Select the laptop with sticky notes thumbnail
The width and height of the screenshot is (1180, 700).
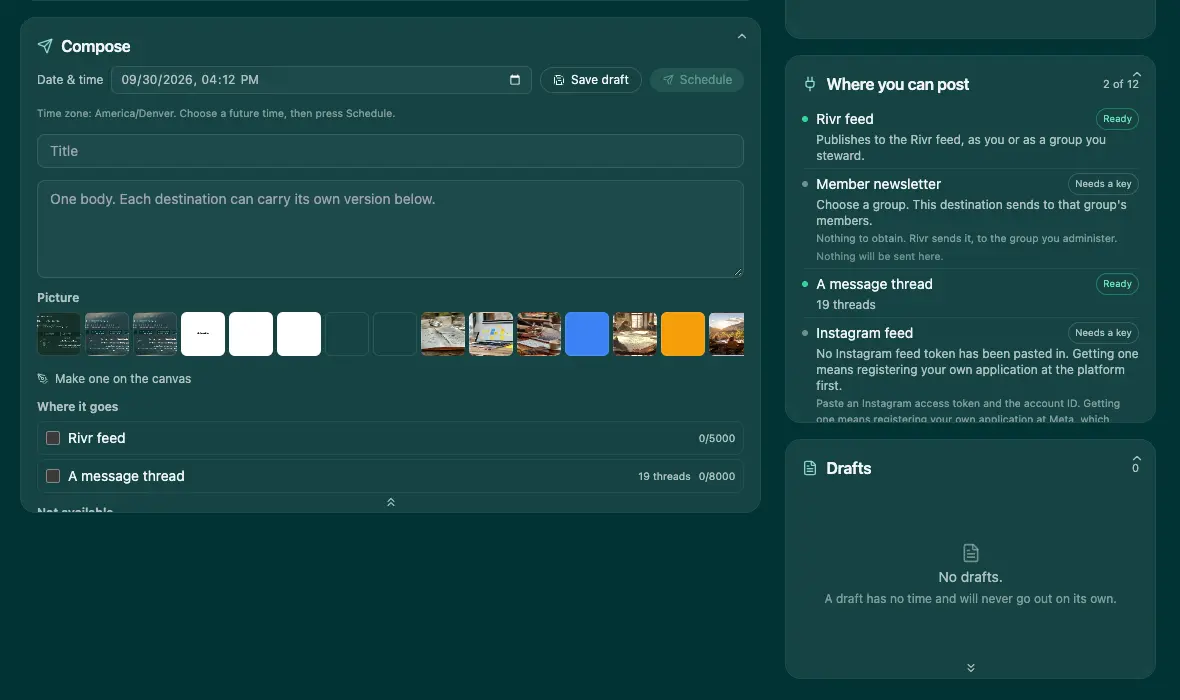point(491,334)
